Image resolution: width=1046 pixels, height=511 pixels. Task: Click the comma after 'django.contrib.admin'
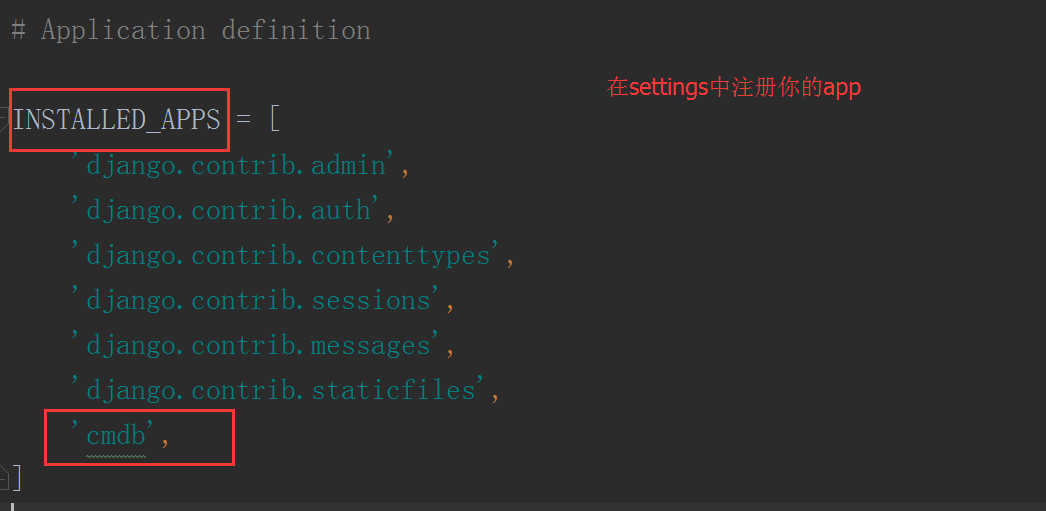(x=405, y=168)
